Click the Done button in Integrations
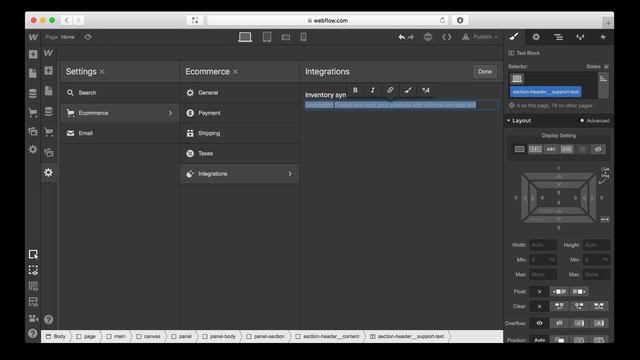Viewport: 640px width, 360px height. (485, 72)
